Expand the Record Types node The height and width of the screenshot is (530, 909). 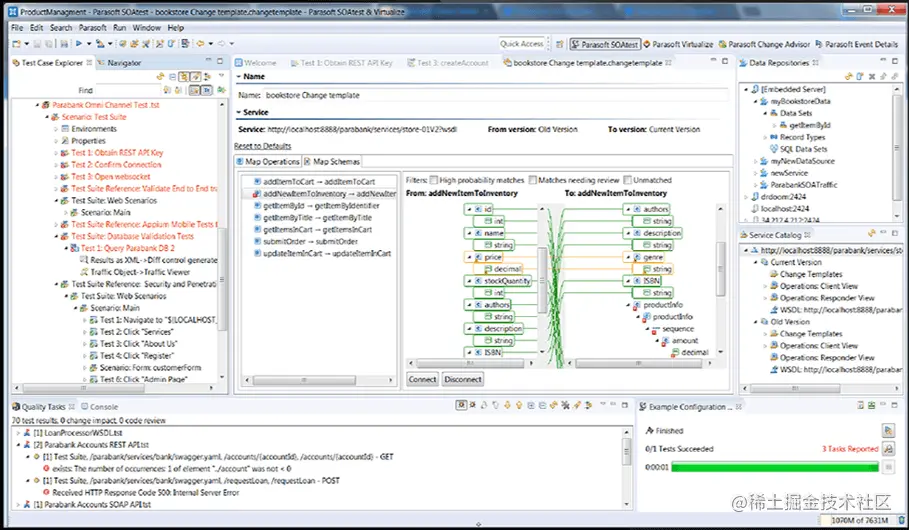765,137
